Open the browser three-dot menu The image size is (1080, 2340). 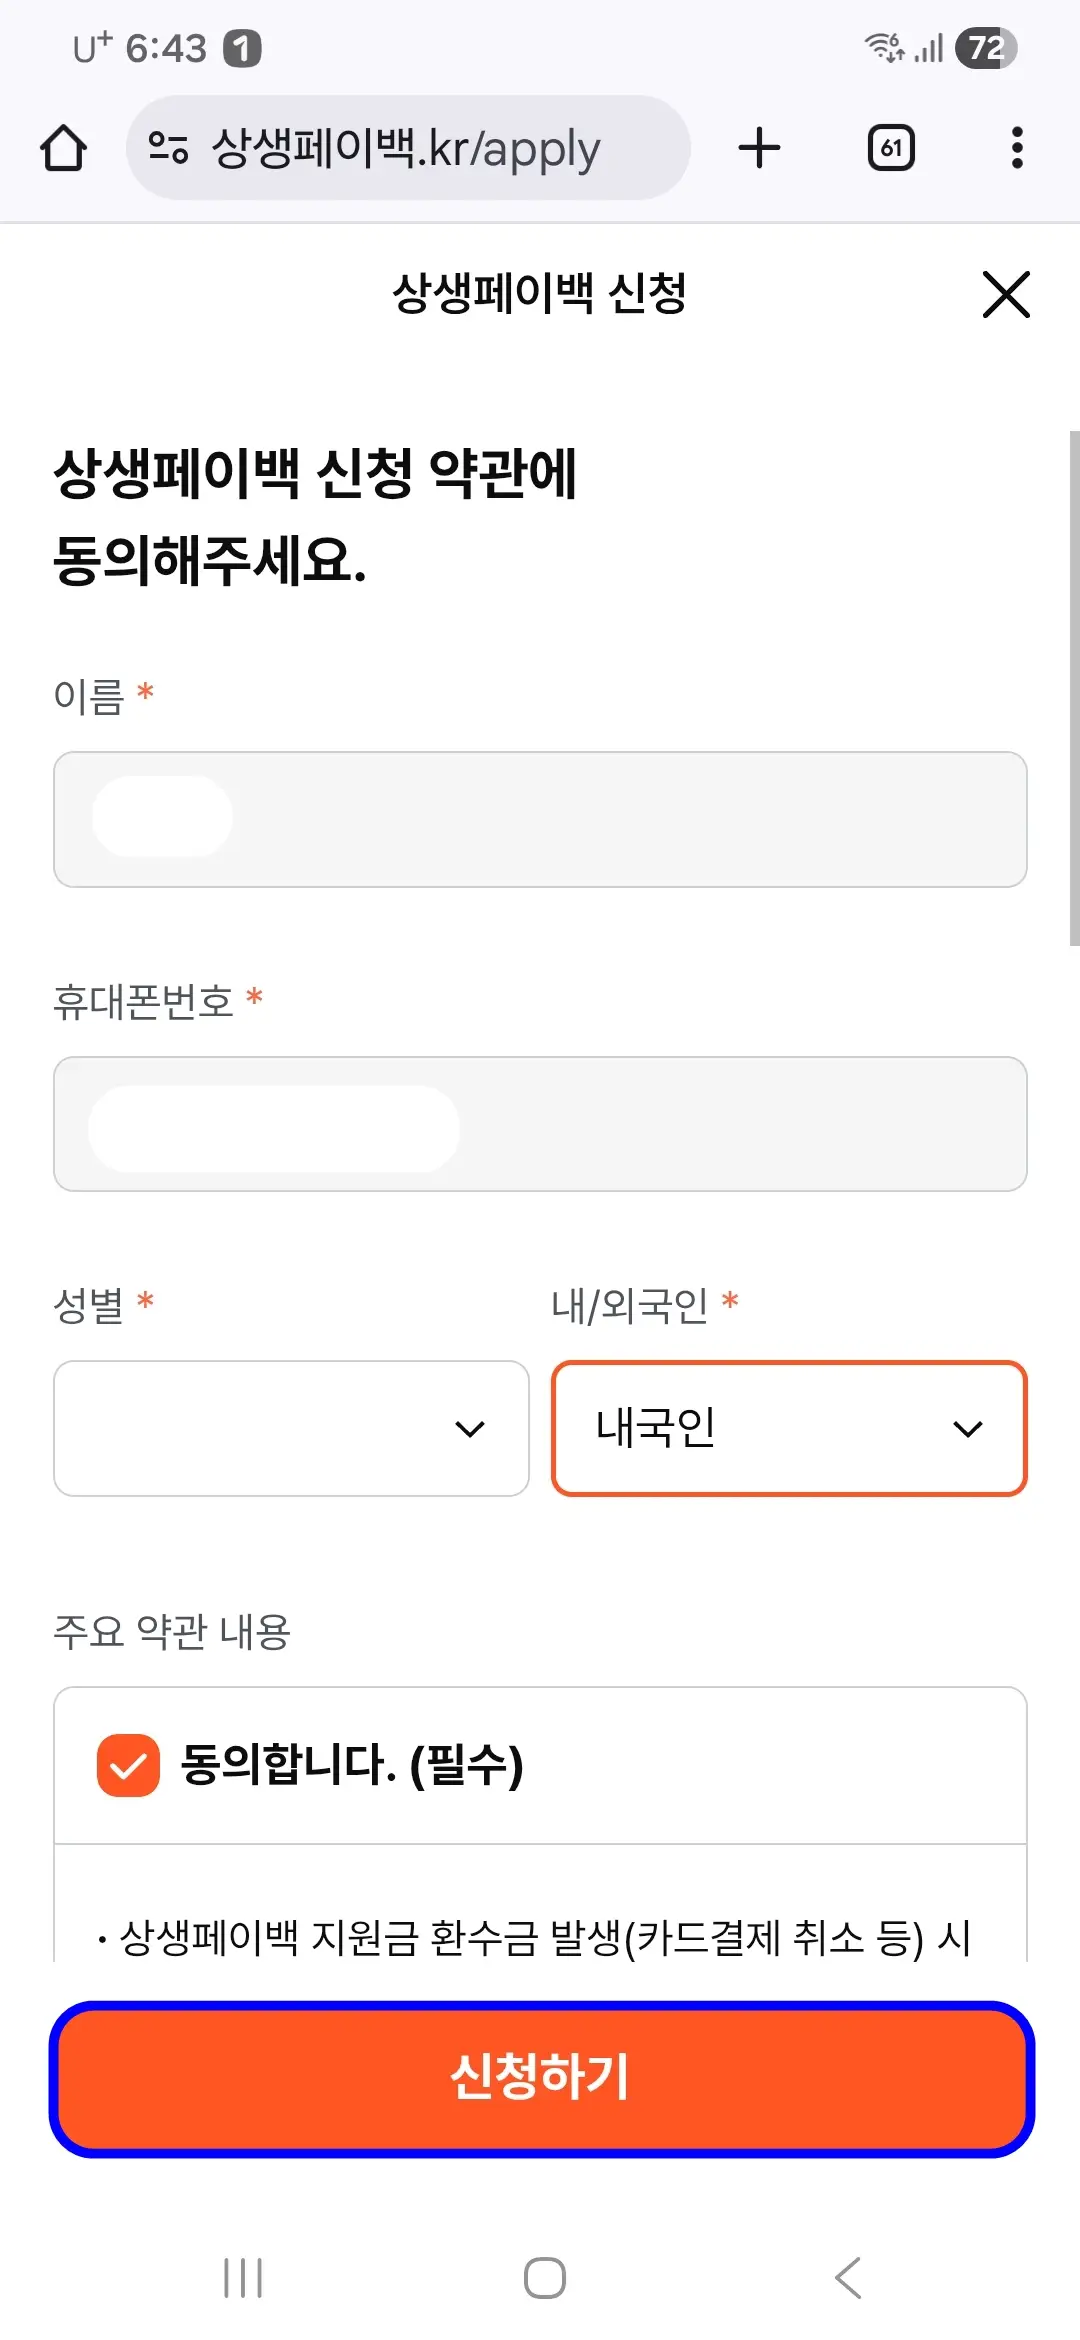1016,148
